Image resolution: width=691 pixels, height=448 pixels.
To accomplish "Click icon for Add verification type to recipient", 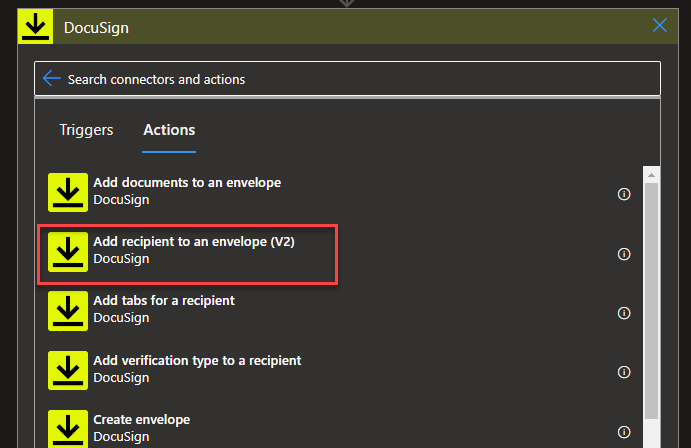I will click(x=68, y=369).
